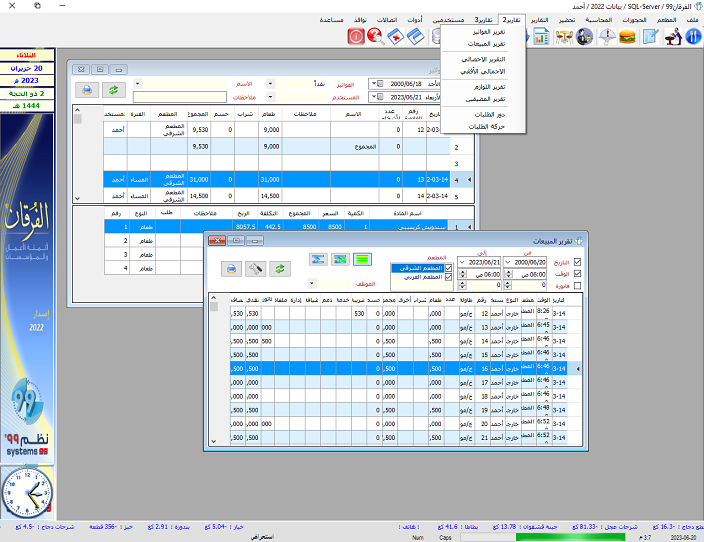Click refresh icon in sales report window
This screenshot has height=542, width=704.
click(x=278, y=269)
